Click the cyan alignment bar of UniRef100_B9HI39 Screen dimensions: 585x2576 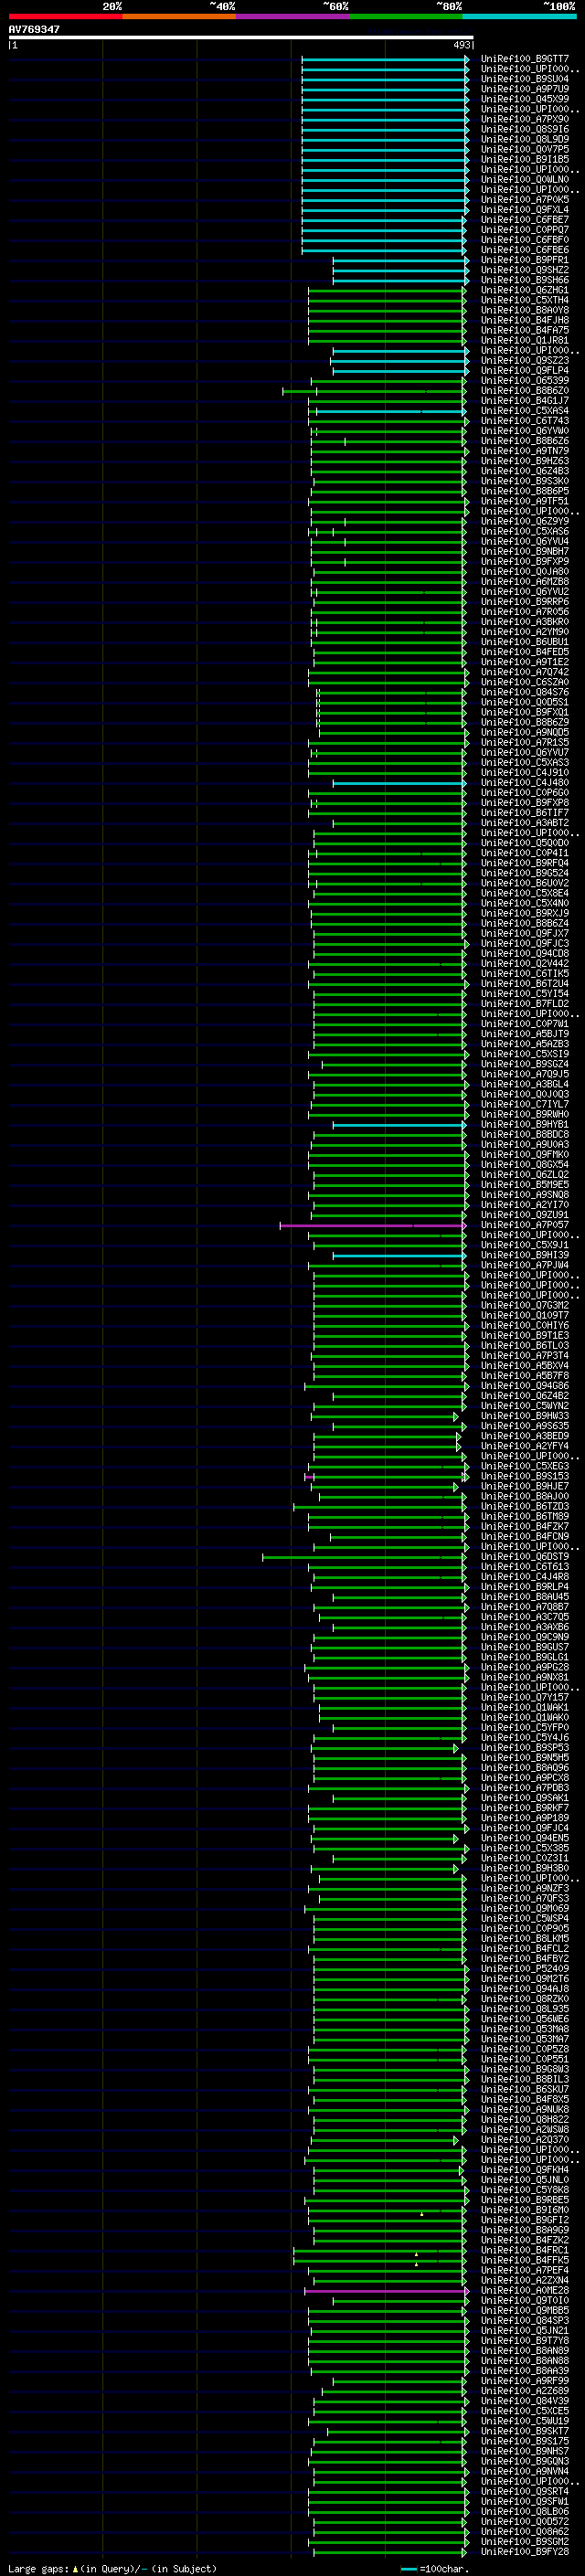(399, 1255)
